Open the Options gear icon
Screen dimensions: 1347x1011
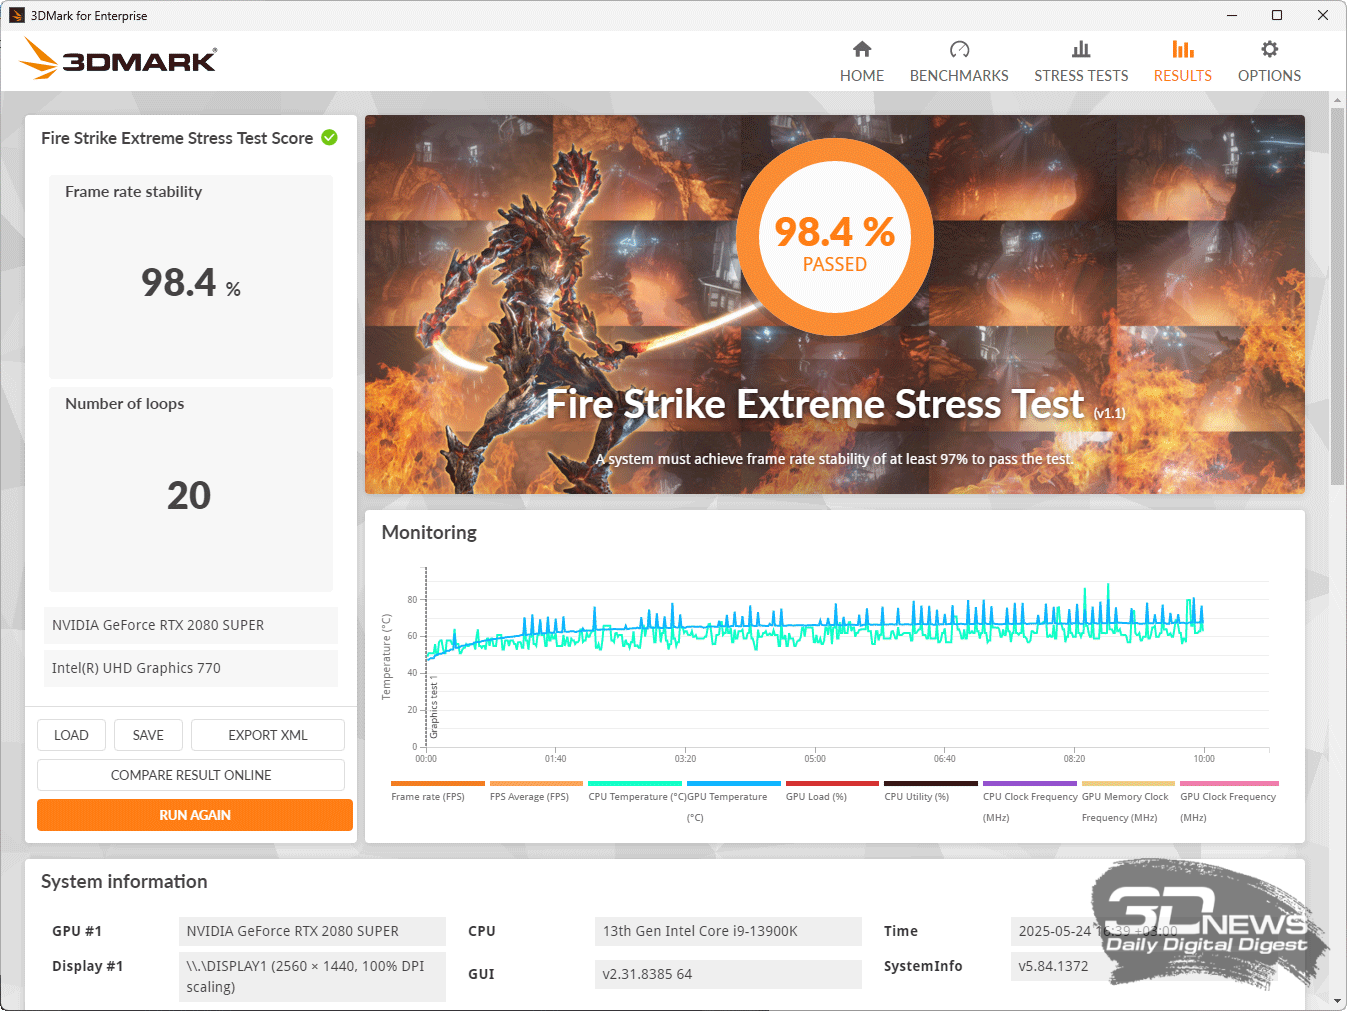pyautogui.click(x=1269, y=49)
